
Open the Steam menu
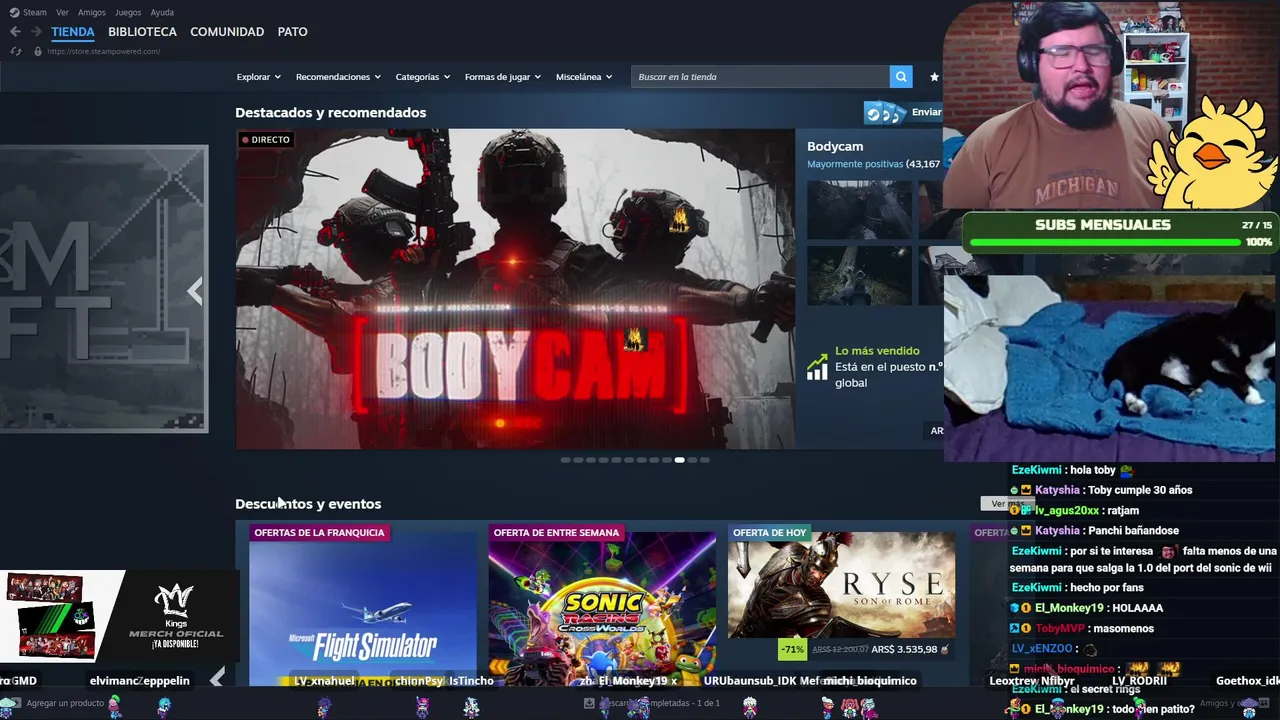click(35, 12)
